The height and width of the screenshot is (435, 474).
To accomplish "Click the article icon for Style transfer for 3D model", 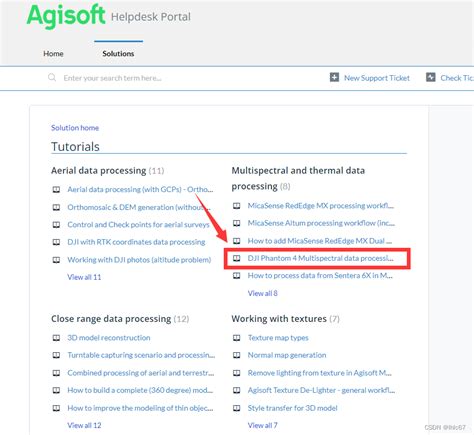I will [236, 408].
